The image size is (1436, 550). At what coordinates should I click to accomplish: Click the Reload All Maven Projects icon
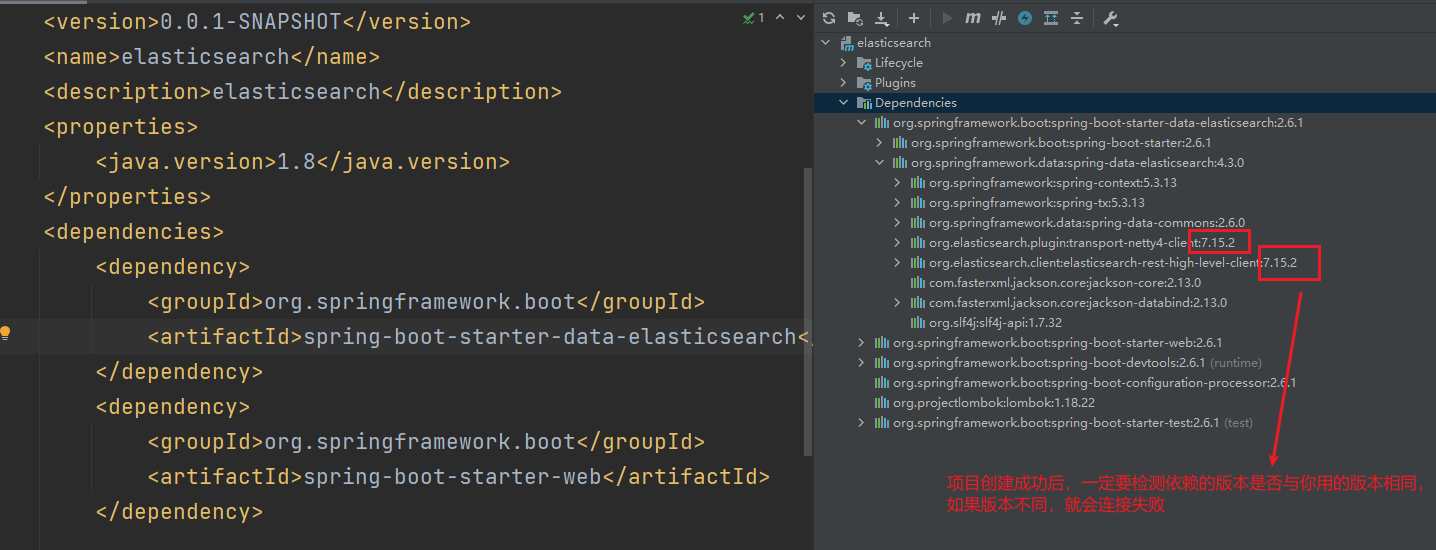829,18
